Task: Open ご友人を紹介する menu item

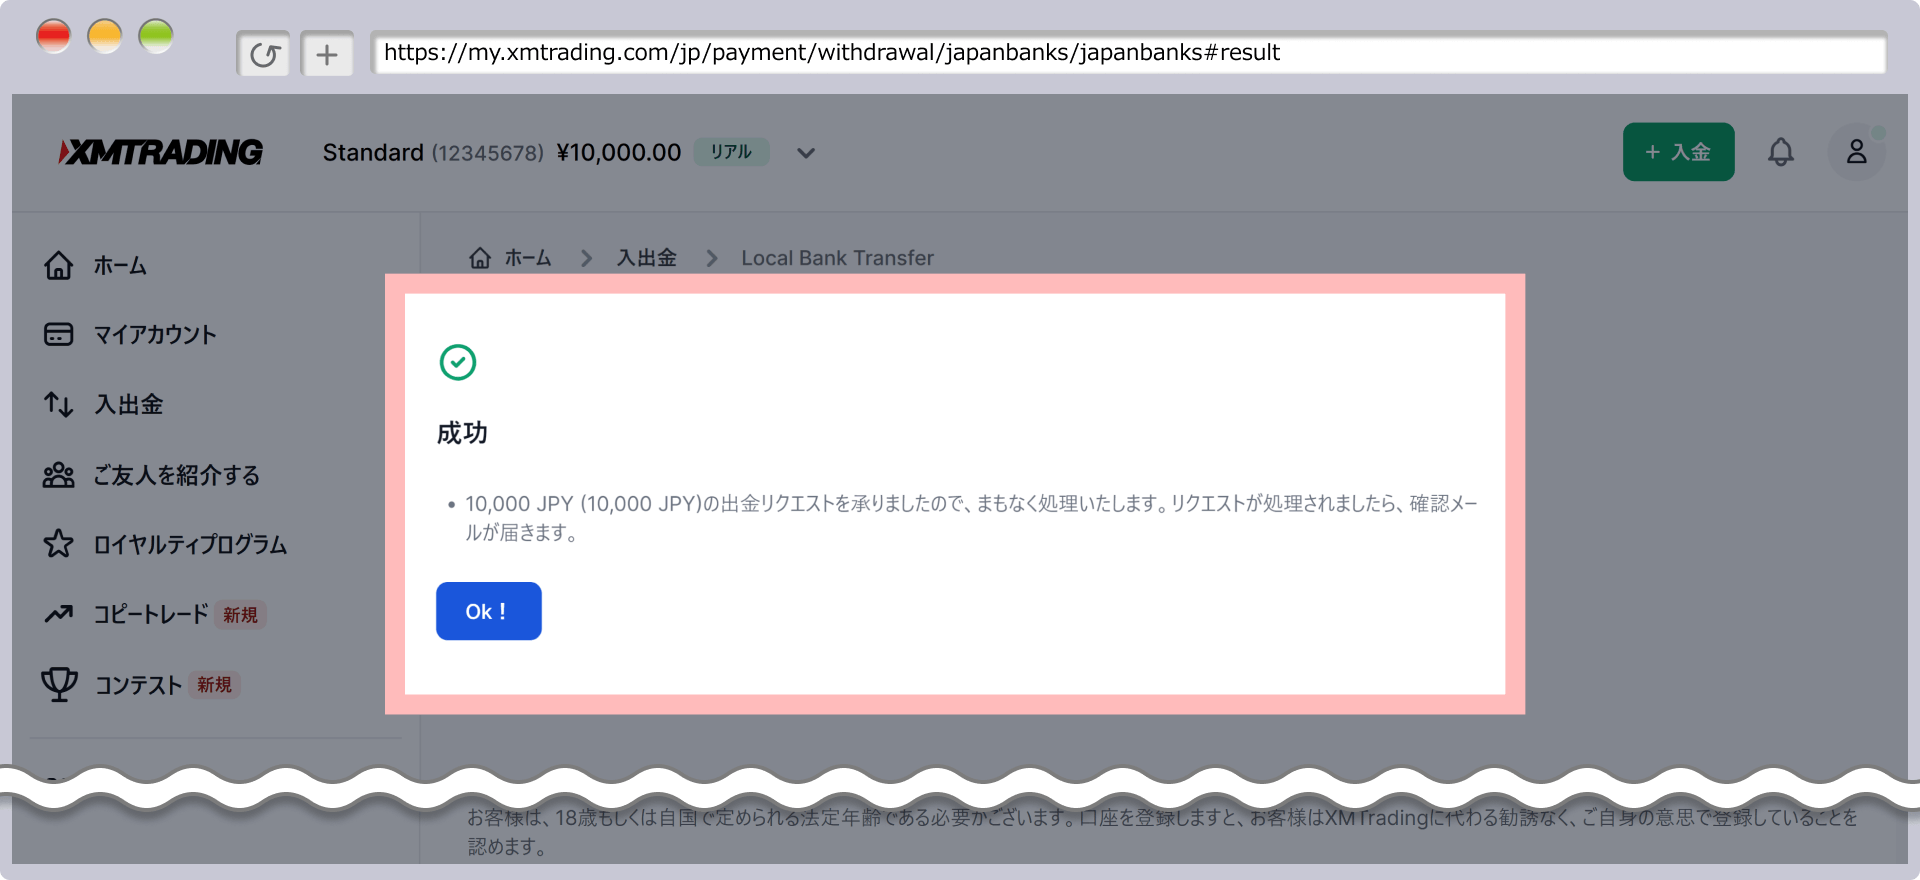Action: point(176,475)
